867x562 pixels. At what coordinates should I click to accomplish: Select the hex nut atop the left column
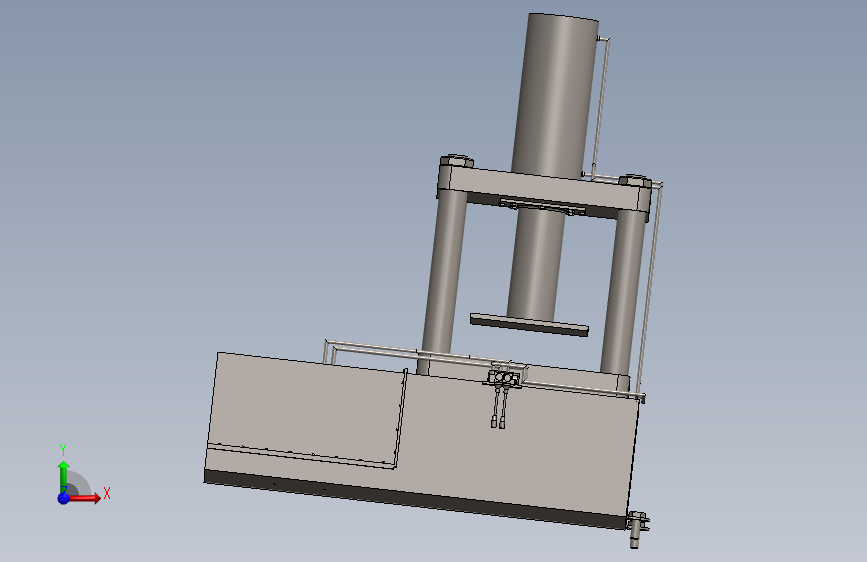(457, 161)
